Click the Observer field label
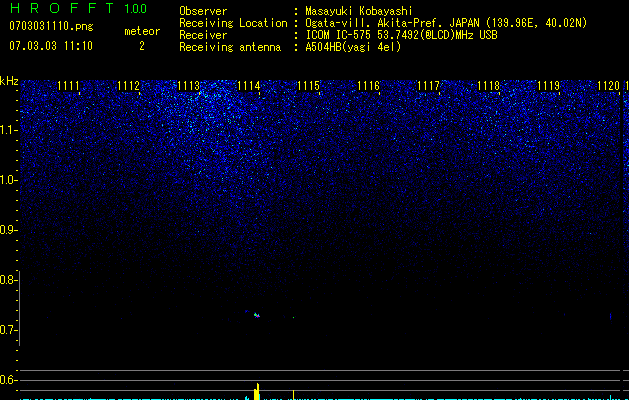 click(203, 11)
